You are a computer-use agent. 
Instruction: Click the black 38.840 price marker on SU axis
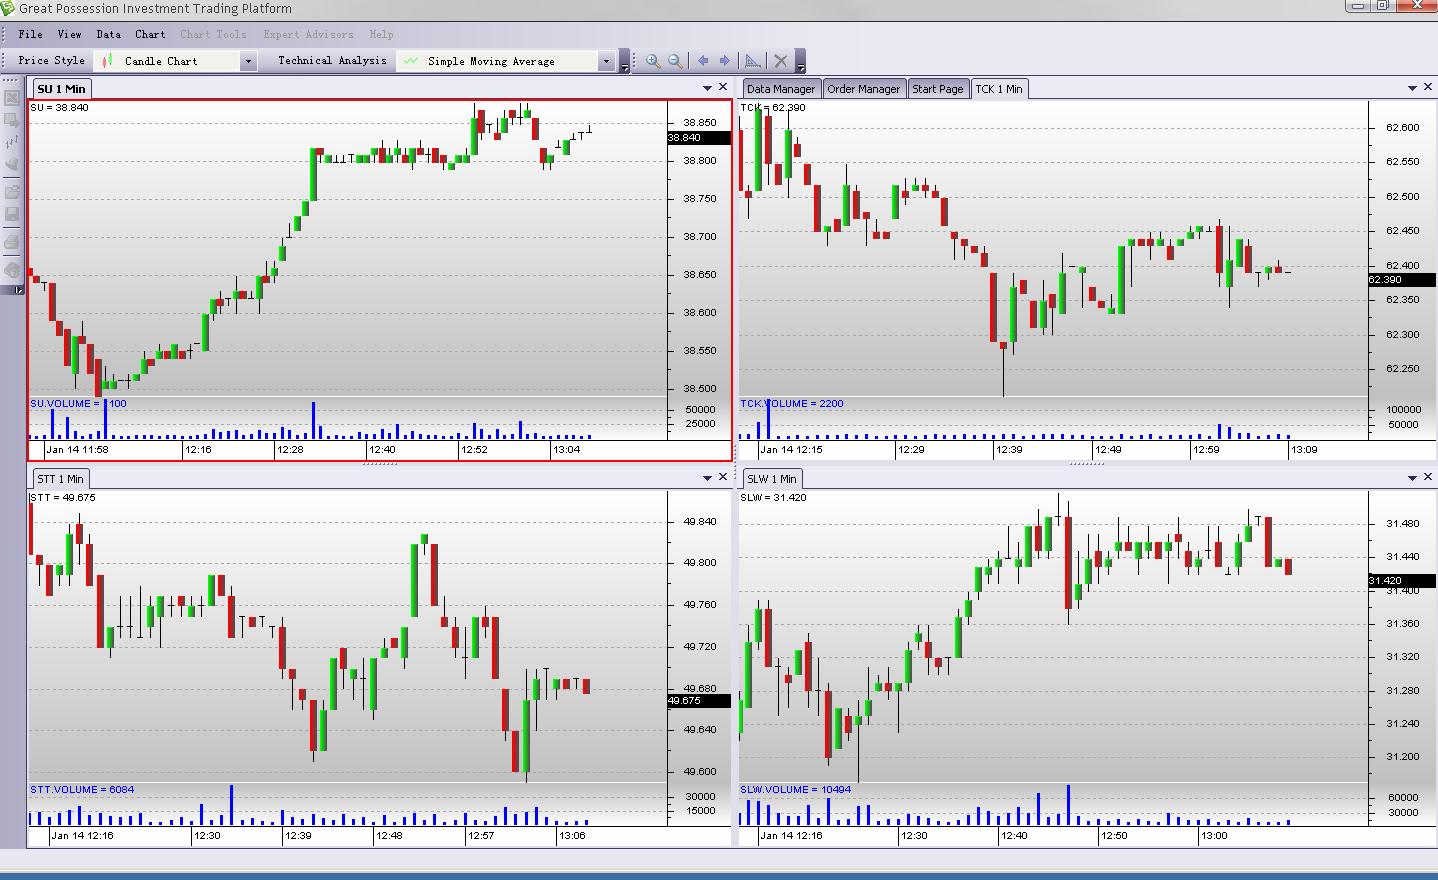pyautogui.click(x=699, y=138)
